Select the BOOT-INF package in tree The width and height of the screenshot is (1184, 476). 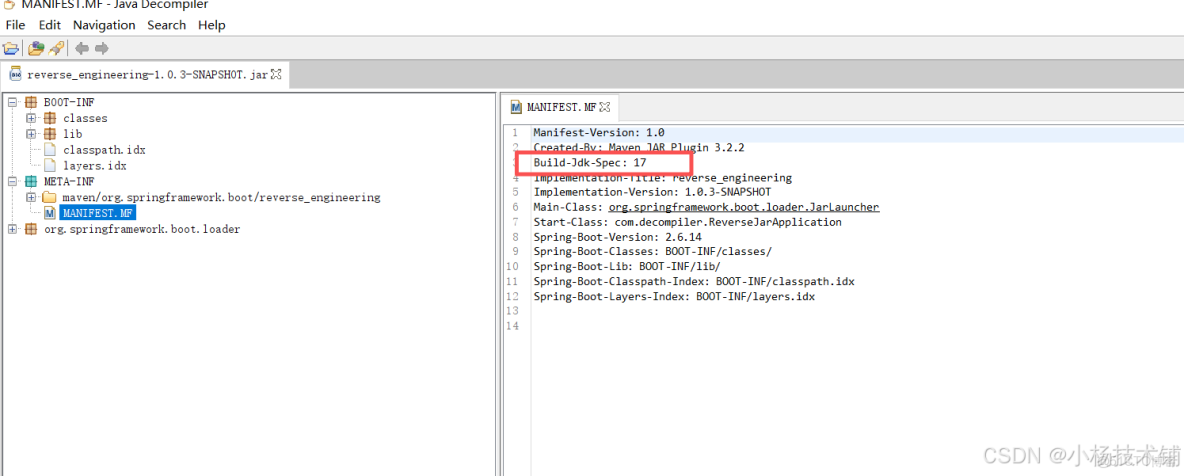tap(69, 102)
